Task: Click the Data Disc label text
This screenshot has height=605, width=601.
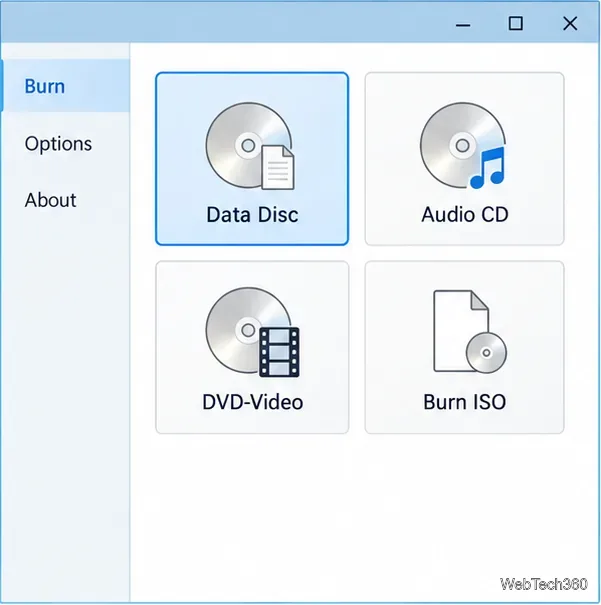Action: [252, 215]
